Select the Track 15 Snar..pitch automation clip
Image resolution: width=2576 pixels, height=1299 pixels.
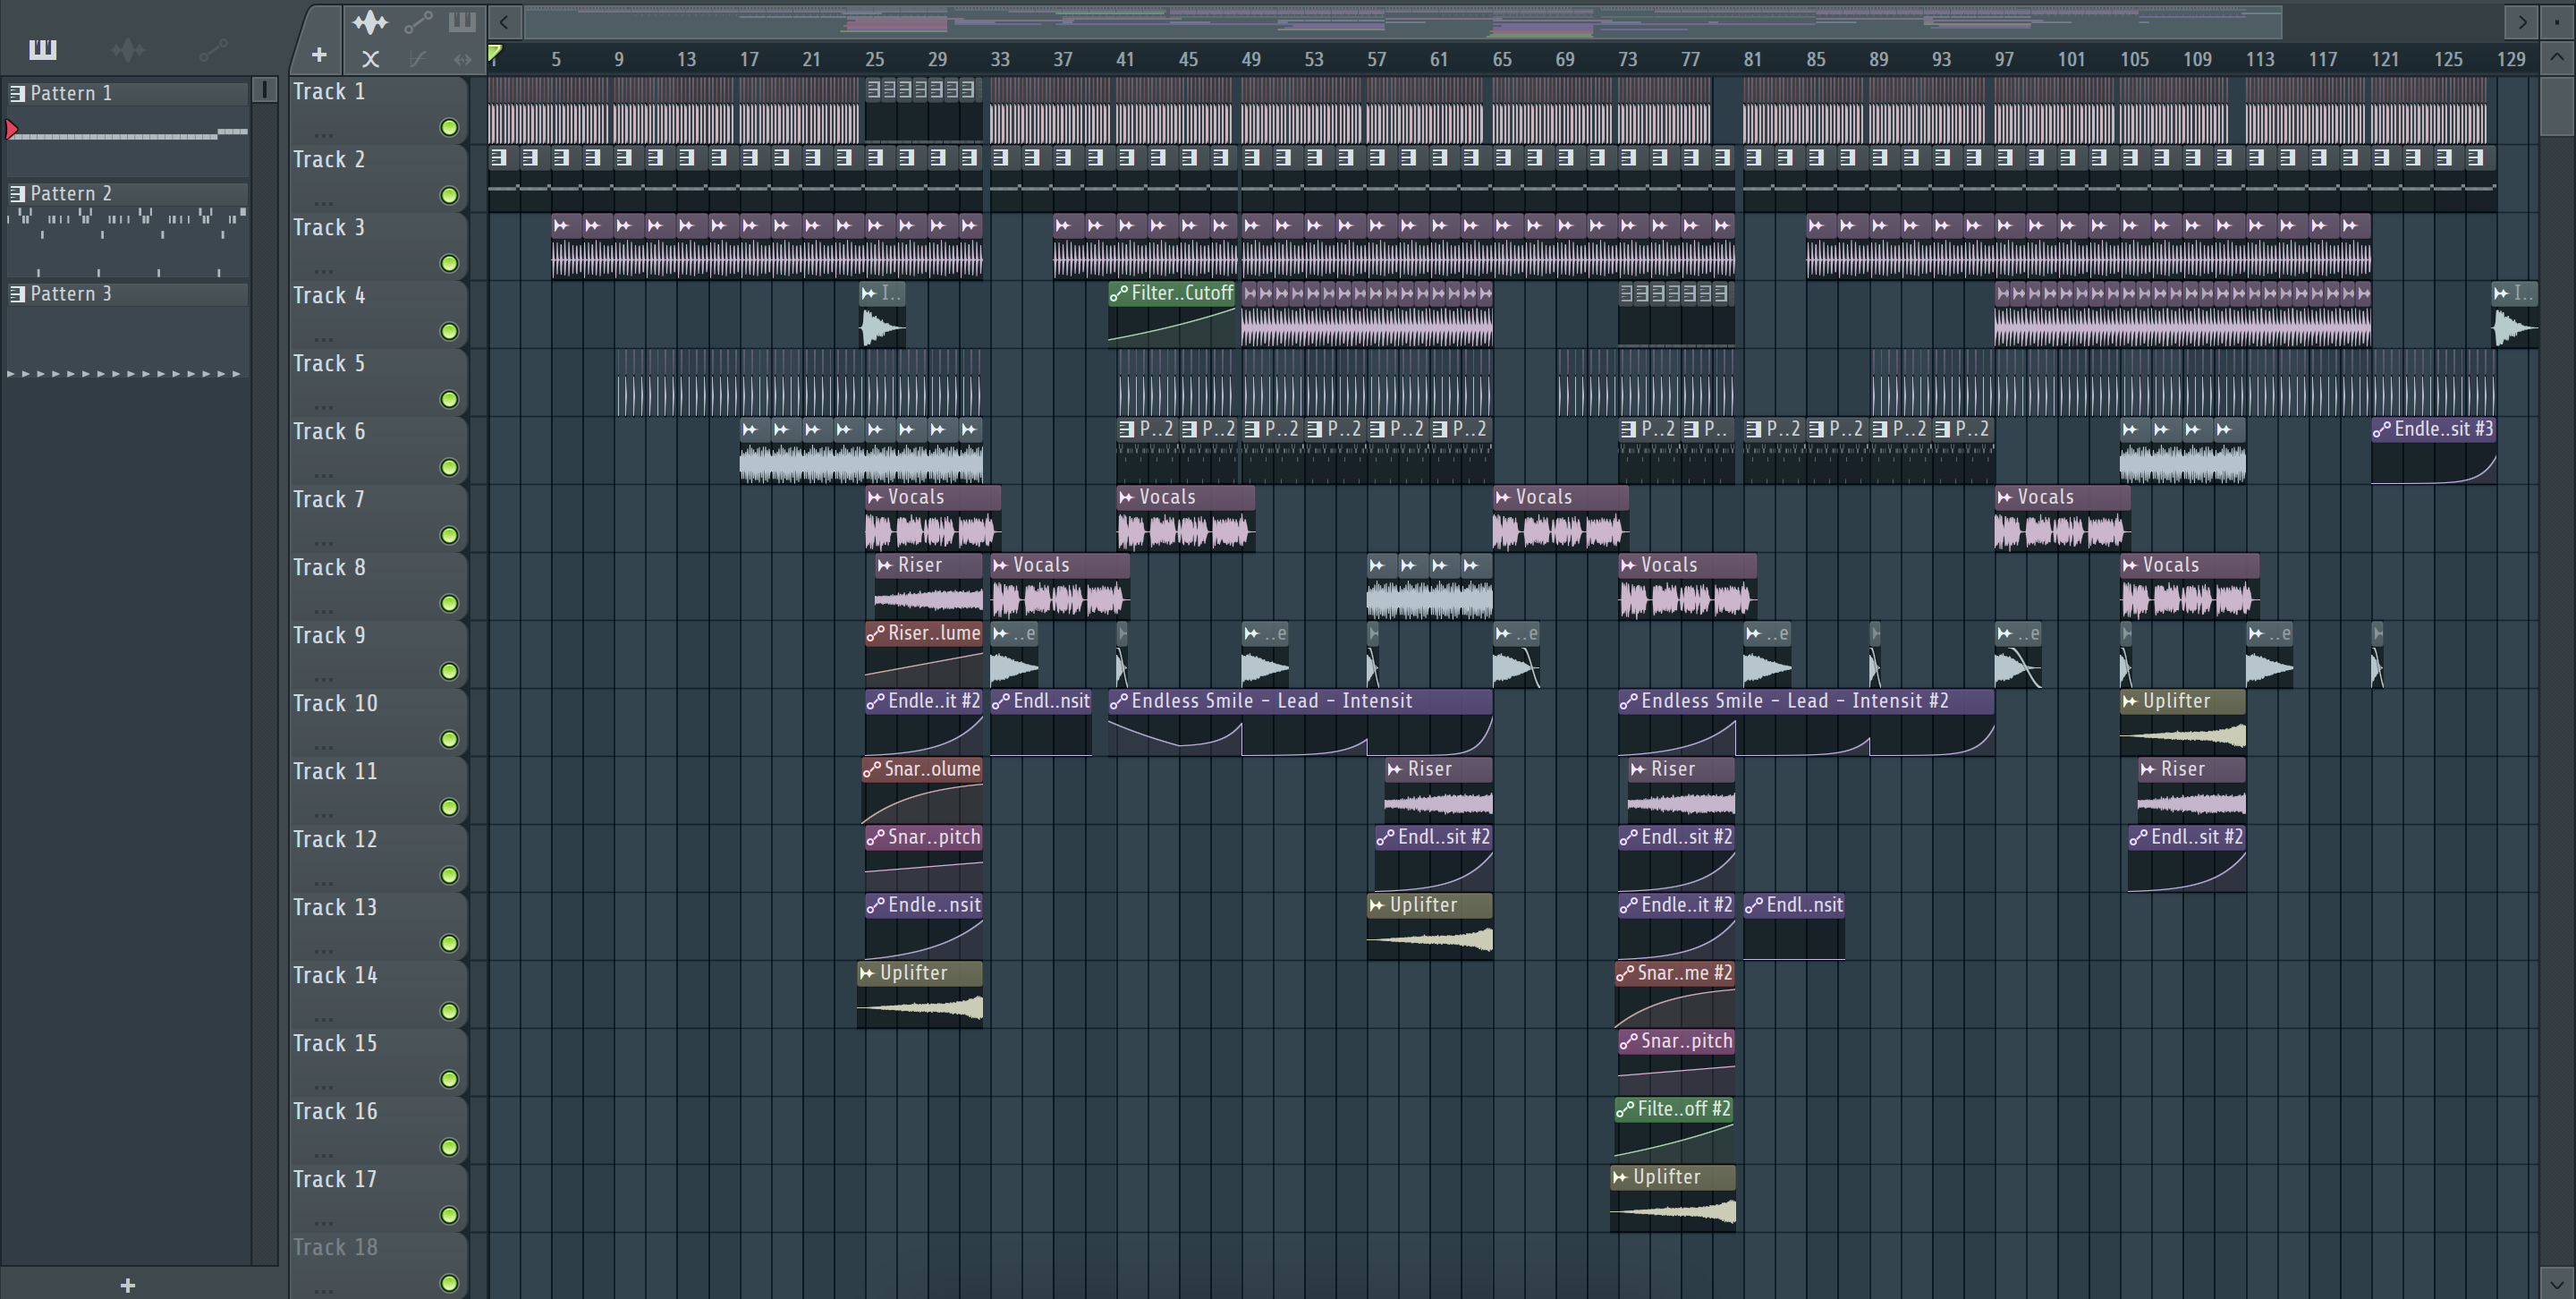(x=1677, y=1062)
